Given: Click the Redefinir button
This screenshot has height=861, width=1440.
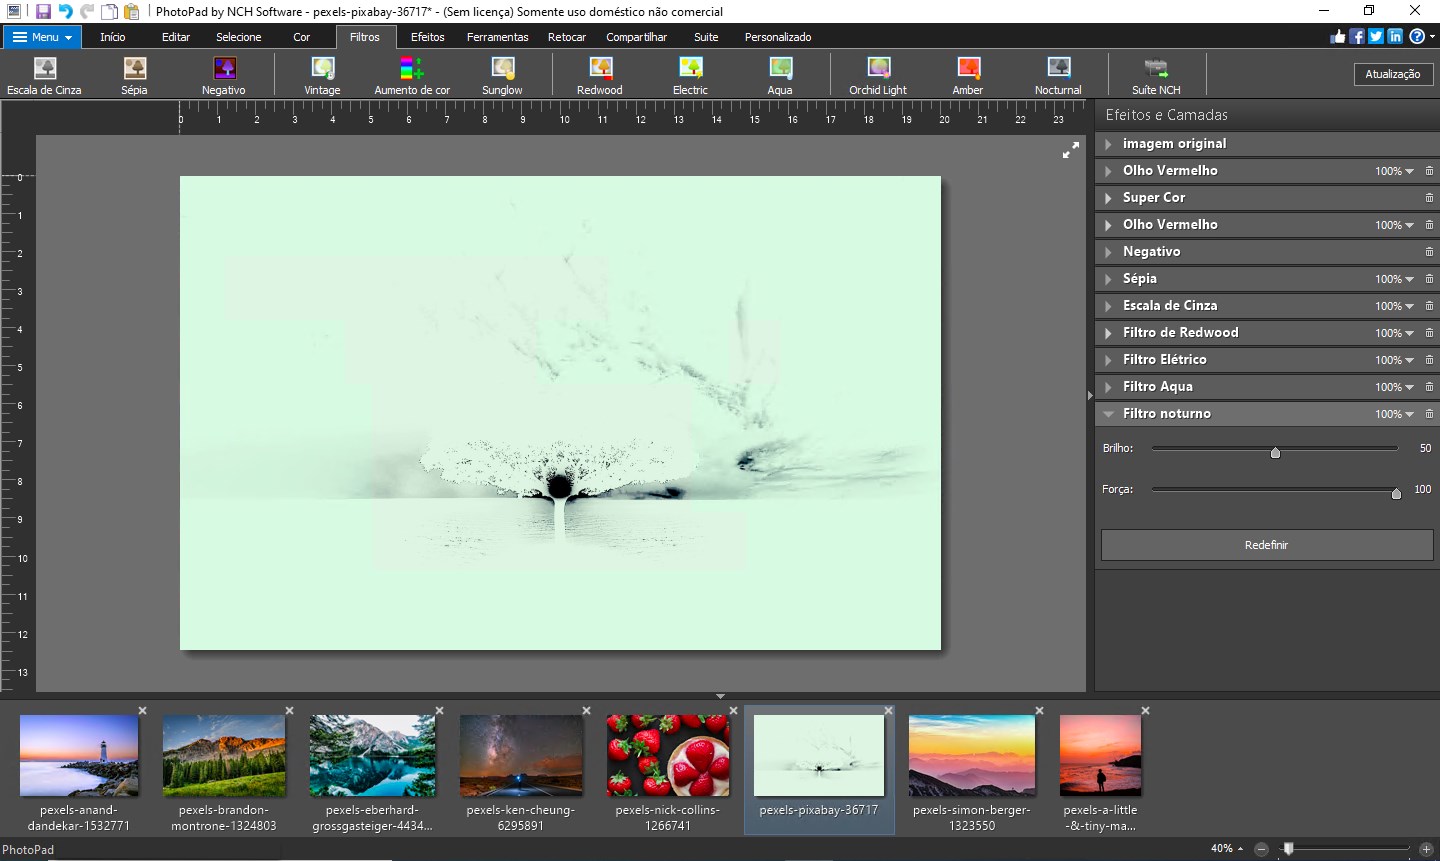Looking at the screenshot, I should 1267,545.
